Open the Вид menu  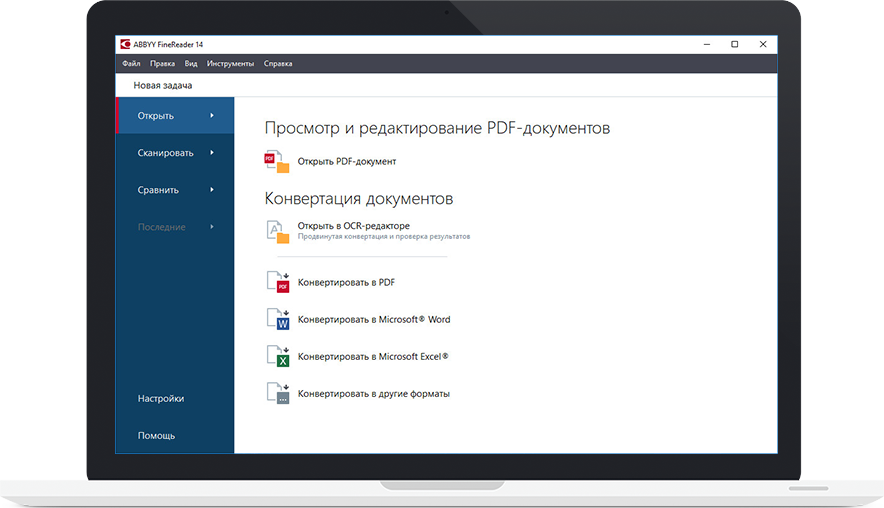191,64
